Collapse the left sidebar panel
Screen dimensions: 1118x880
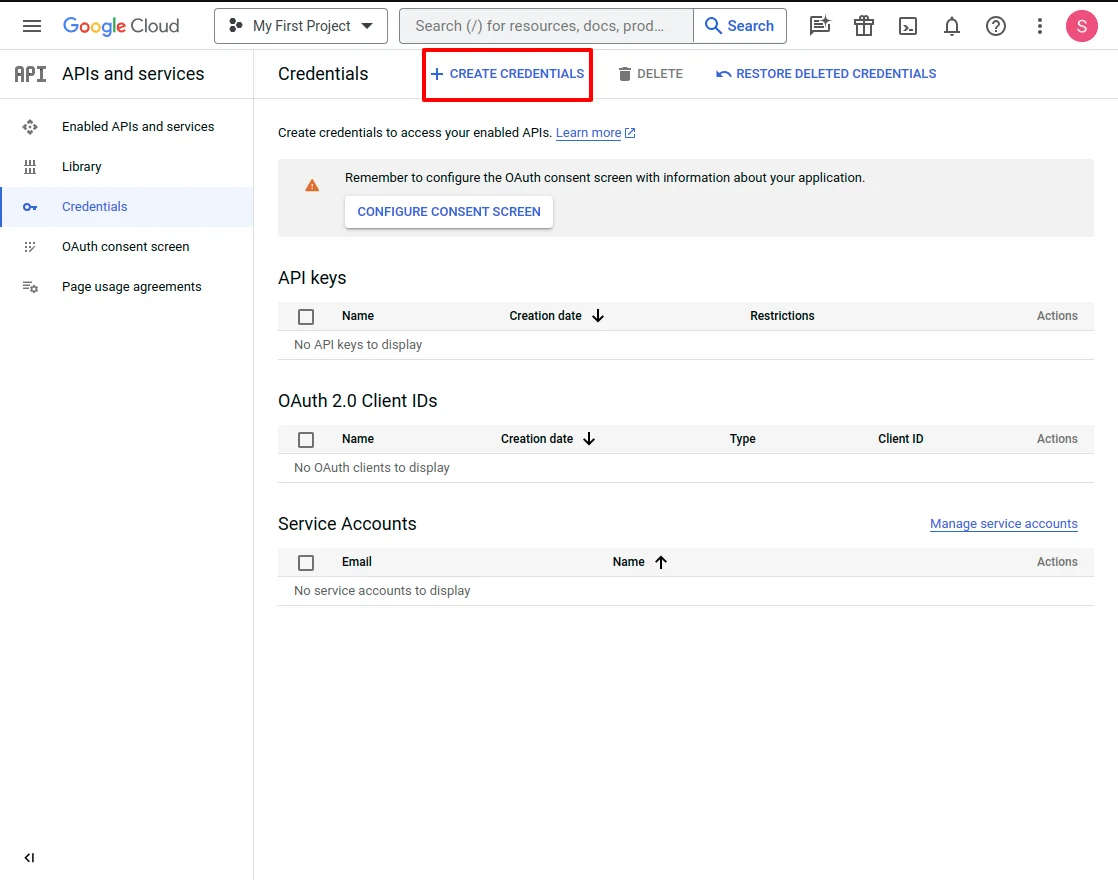tap(29, 857)
